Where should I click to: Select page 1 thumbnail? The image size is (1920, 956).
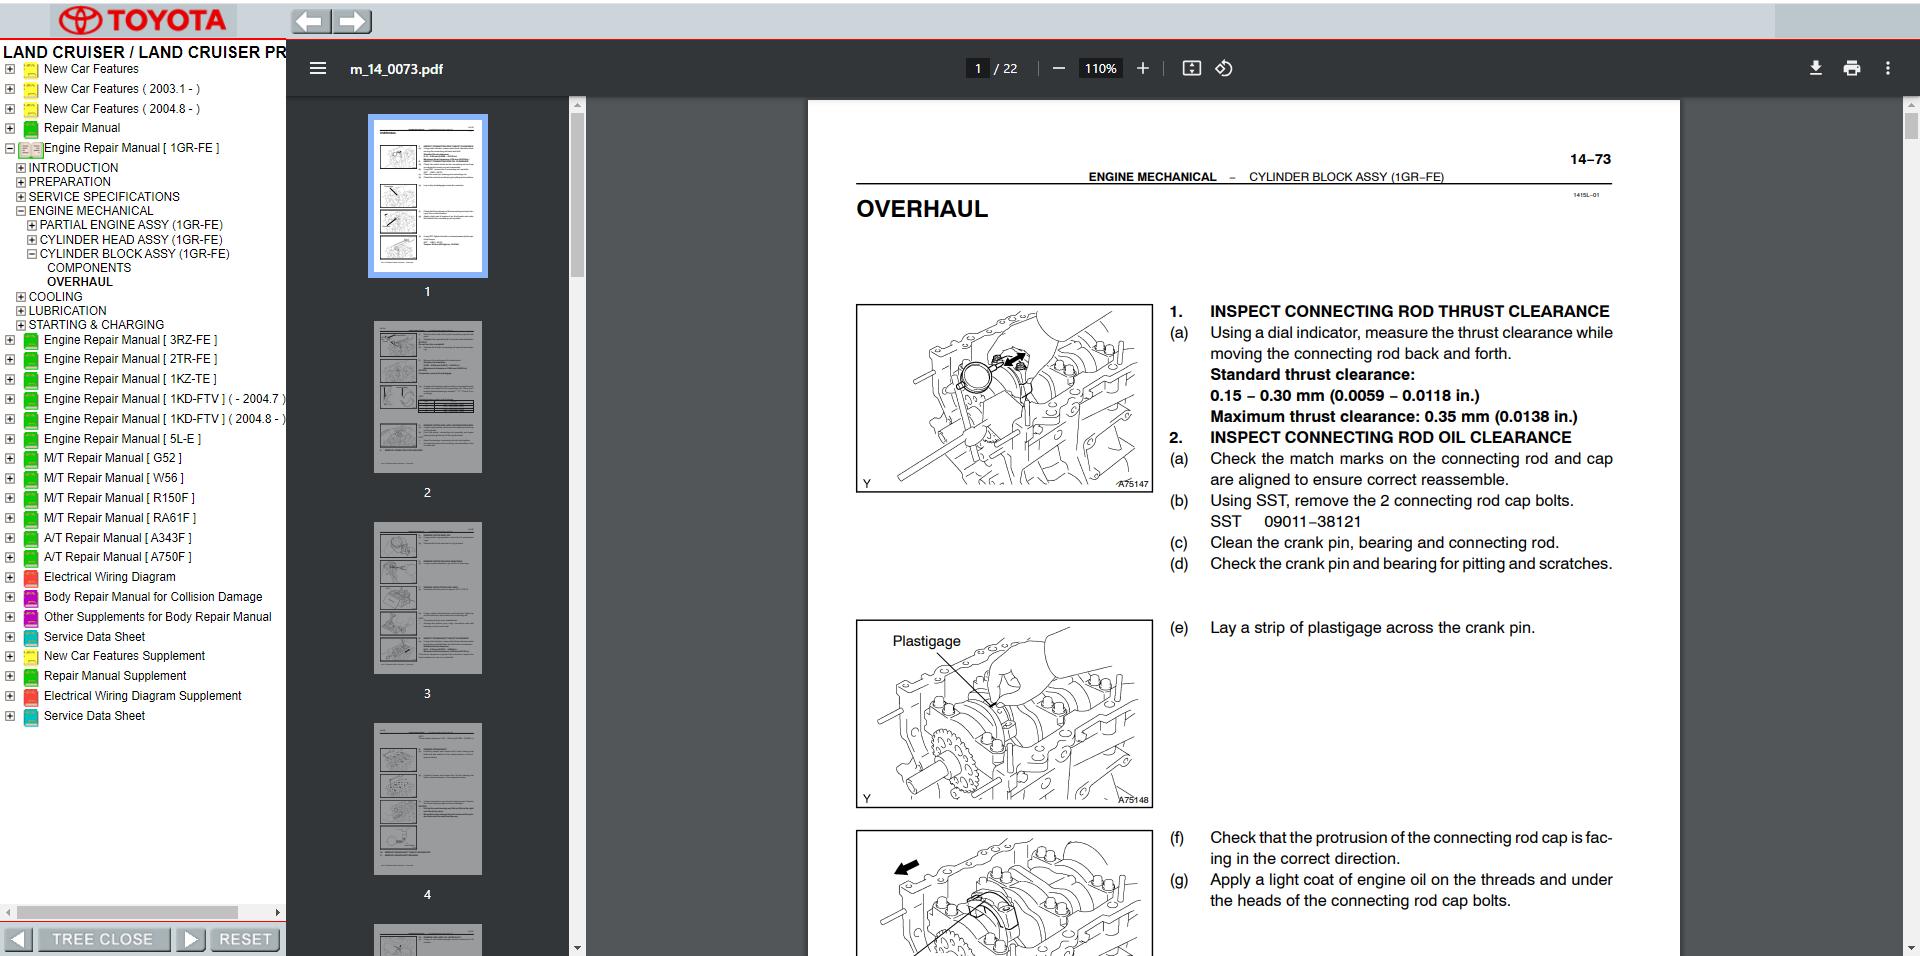click(428, 196)
